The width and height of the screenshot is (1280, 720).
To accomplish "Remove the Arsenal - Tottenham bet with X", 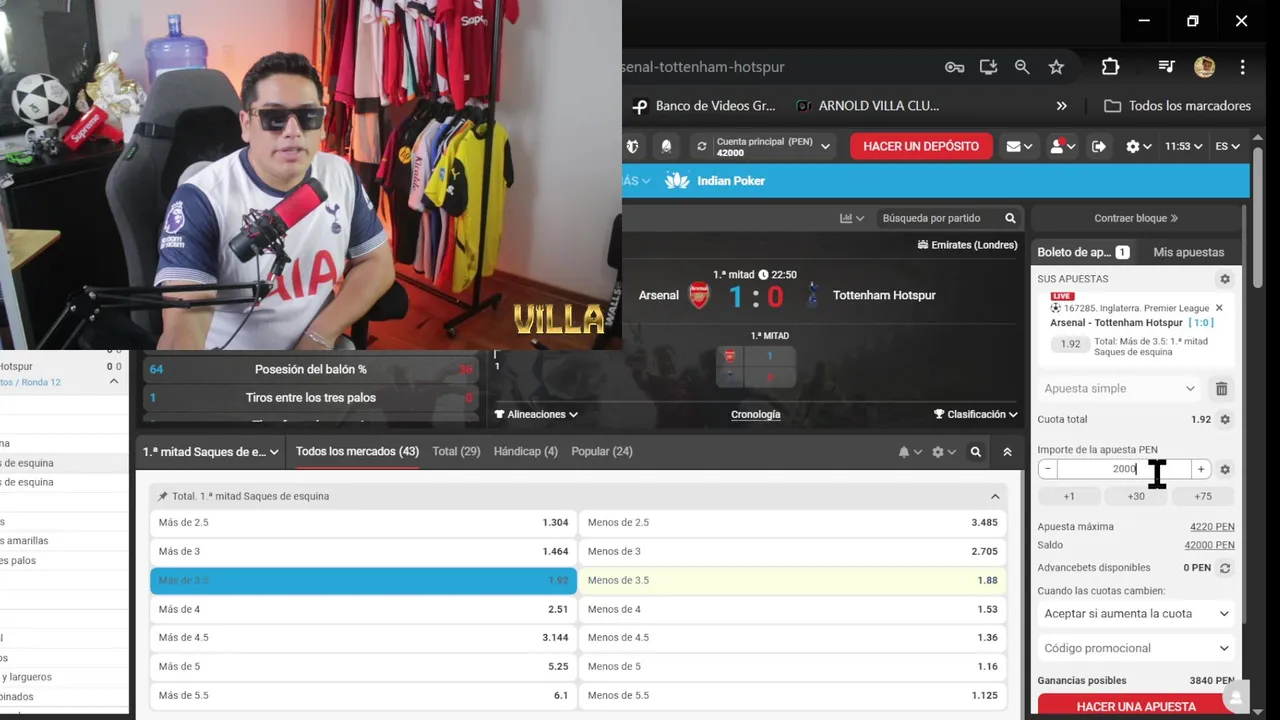I will pos(1219,308).
